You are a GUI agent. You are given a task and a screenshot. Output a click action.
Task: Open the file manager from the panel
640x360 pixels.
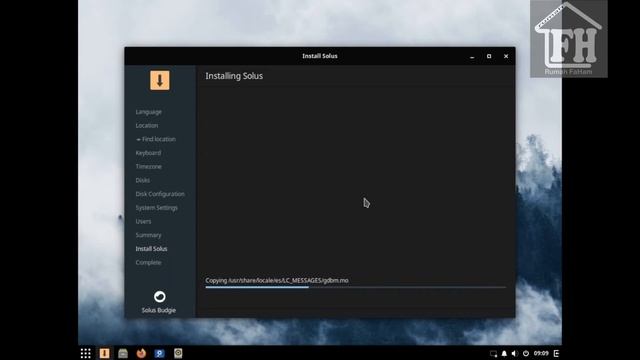pyautogui.click(x=123, y=353)
